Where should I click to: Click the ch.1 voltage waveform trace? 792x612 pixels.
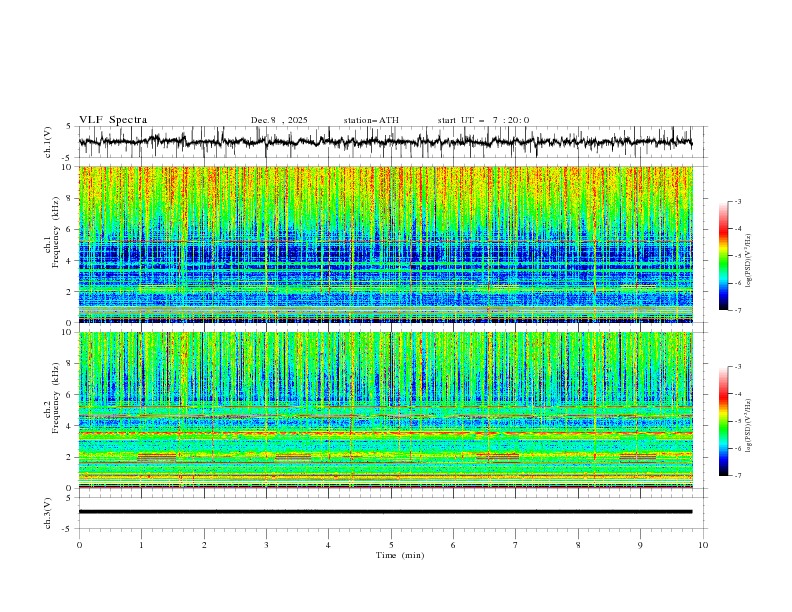pyautogui.click(x=385, y=142)
